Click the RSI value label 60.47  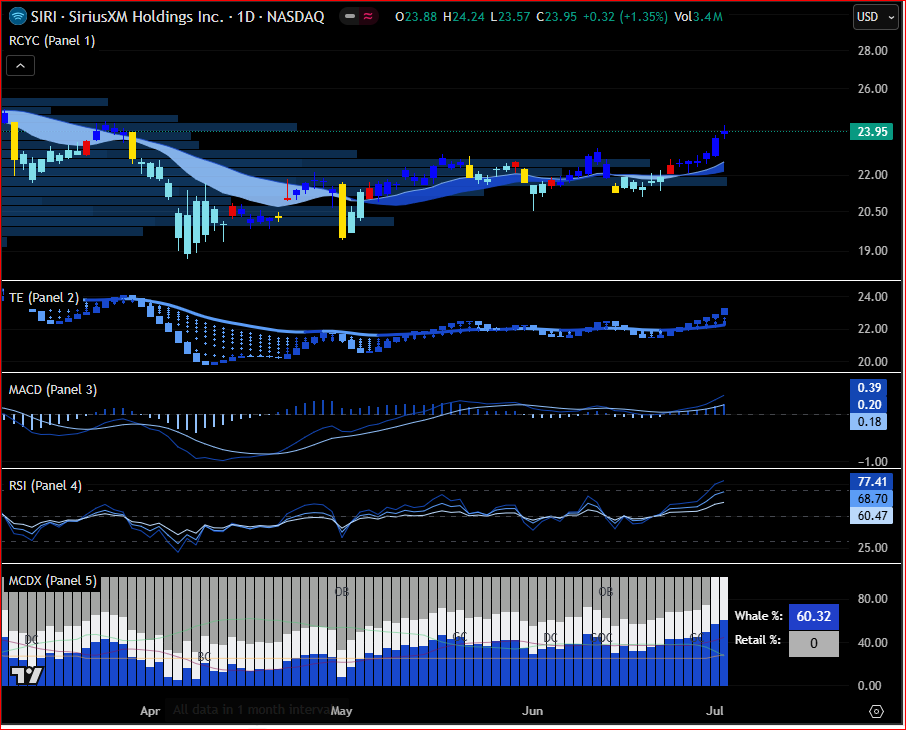pos(871,515)
